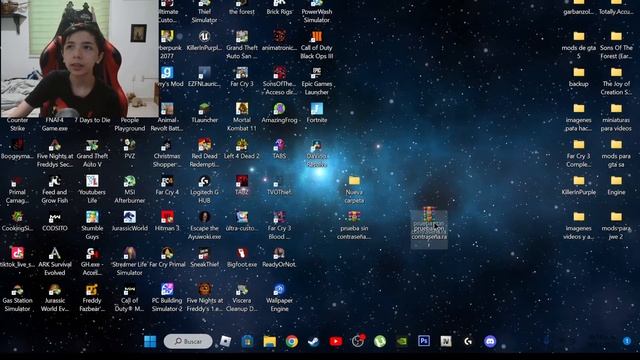Select Far Cry 4 shortcut
This screenshot has height=360, width=640.
167,185
